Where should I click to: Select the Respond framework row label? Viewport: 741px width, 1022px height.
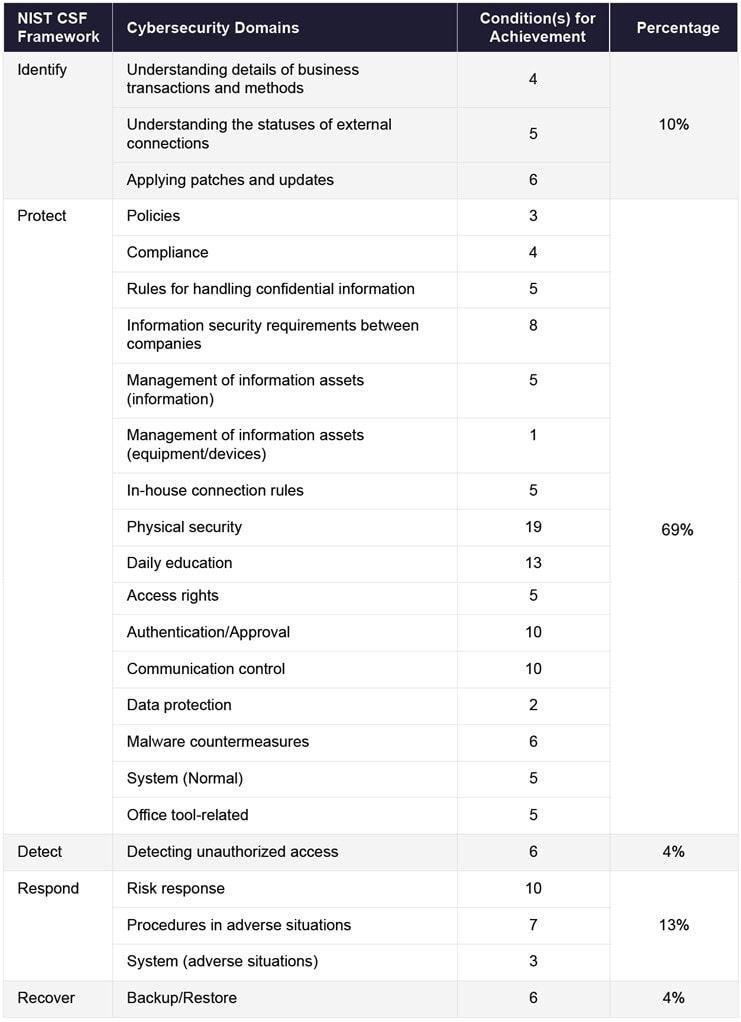(x=47, y=889)
